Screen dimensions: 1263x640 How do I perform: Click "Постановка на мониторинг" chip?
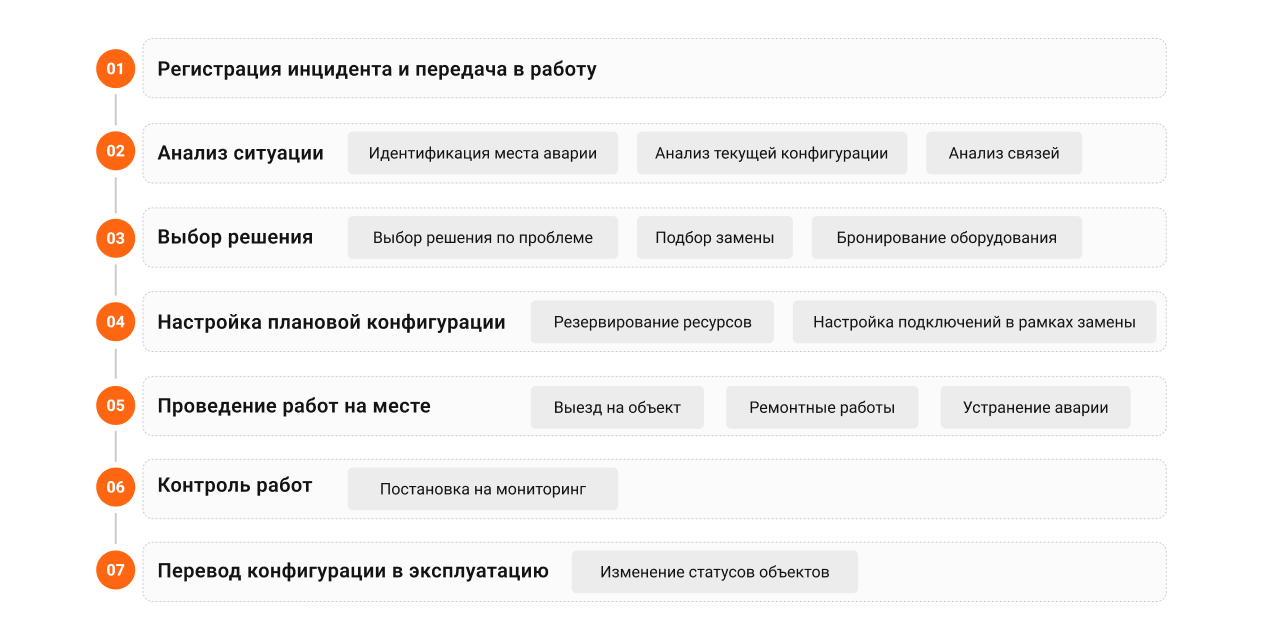[482, 489]
